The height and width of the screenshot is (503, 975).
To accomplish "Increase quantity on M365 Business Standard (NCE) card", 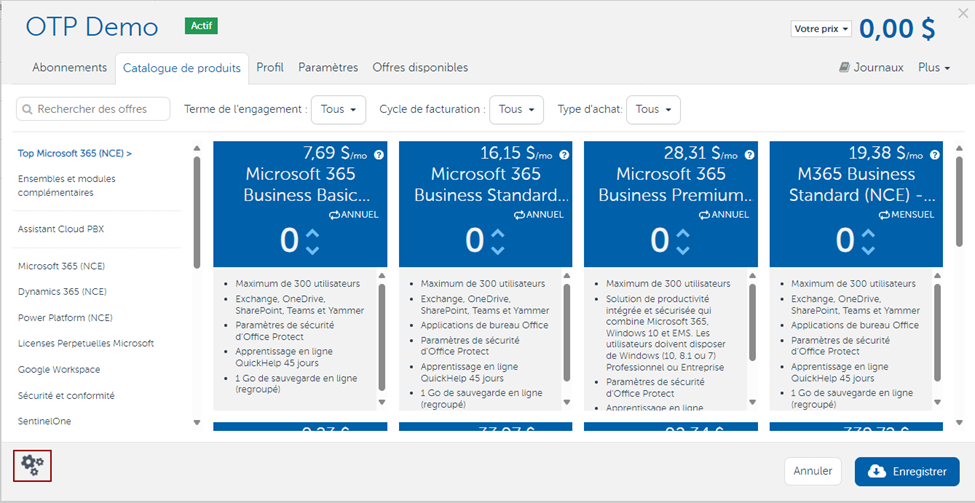I will point(868,234).
